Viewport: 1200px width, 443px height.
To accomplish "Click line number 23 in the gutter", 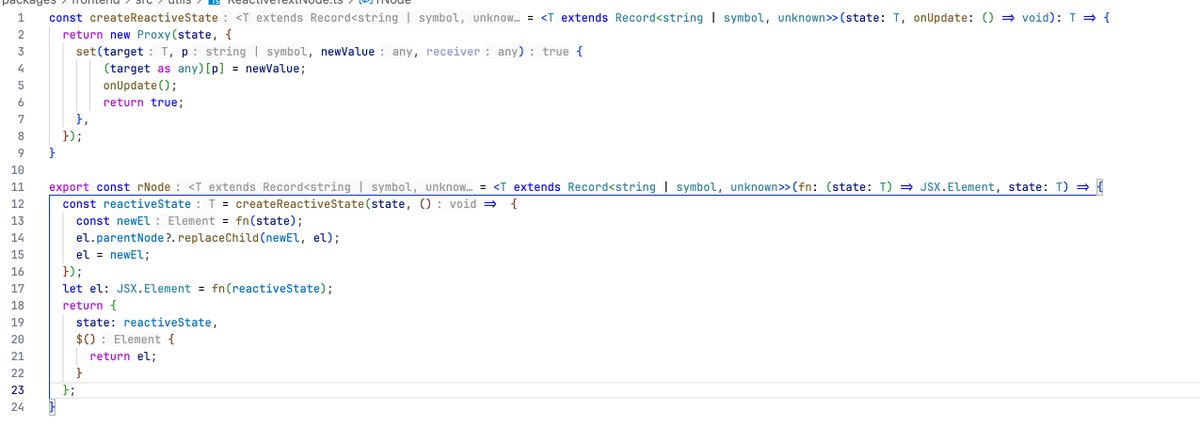I will [x=18, y=391].
